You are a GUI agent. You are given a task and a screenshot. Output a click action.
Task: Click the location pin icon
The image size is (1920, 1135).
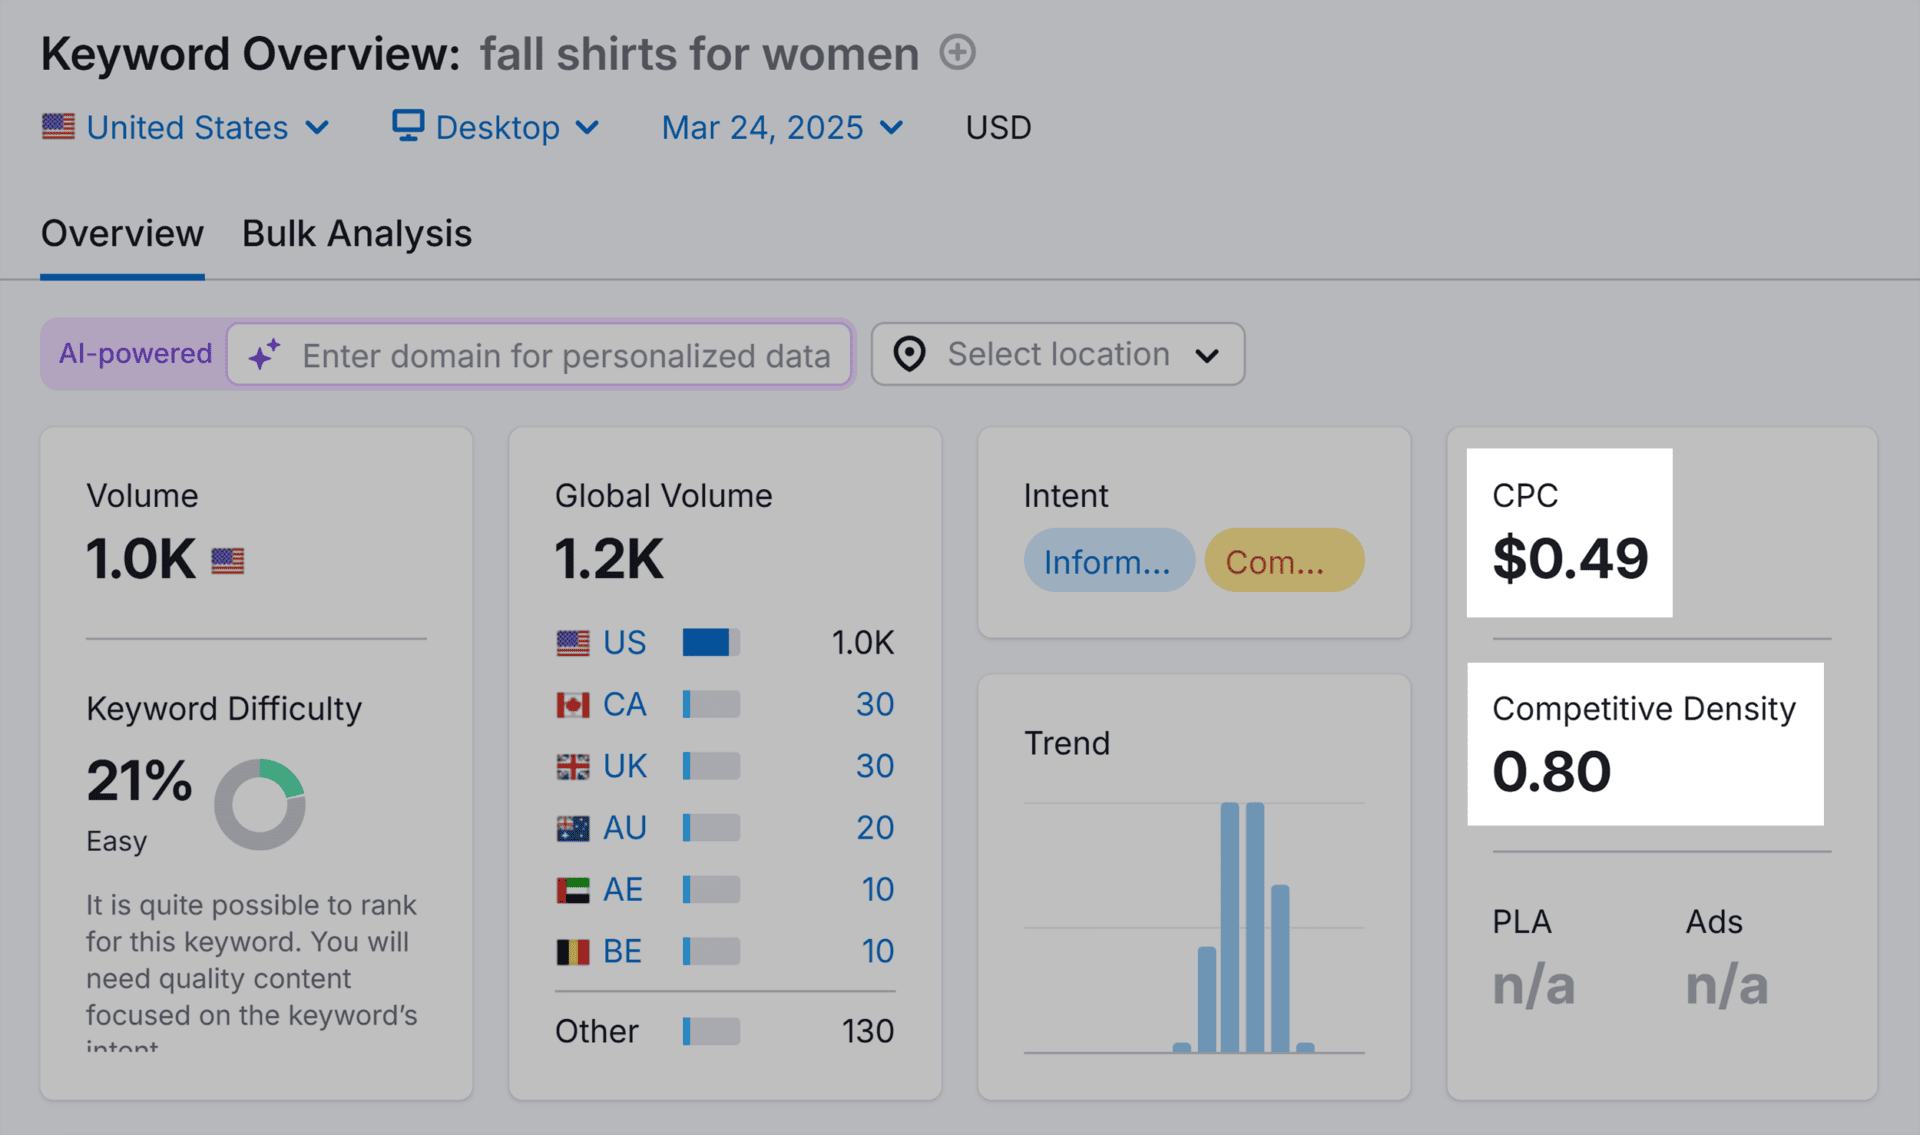(909, 354)
